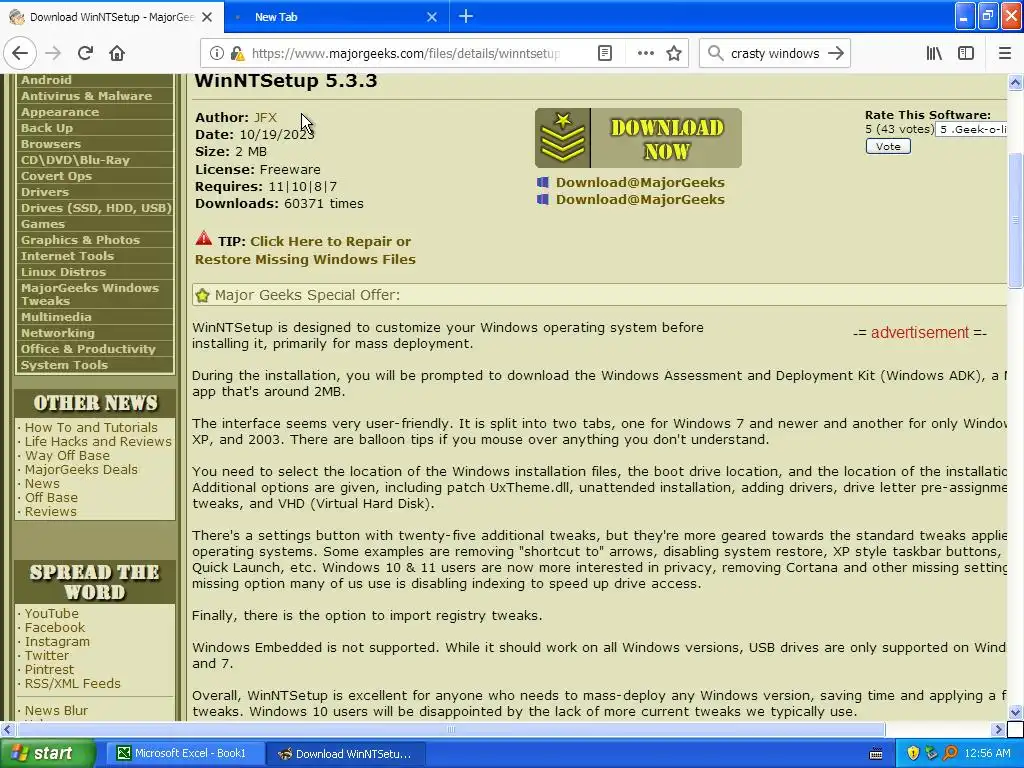This screenshot has width=1024, height=768.
Task: Open the RSS/XML Feeds link
Action: click(72, 684)
